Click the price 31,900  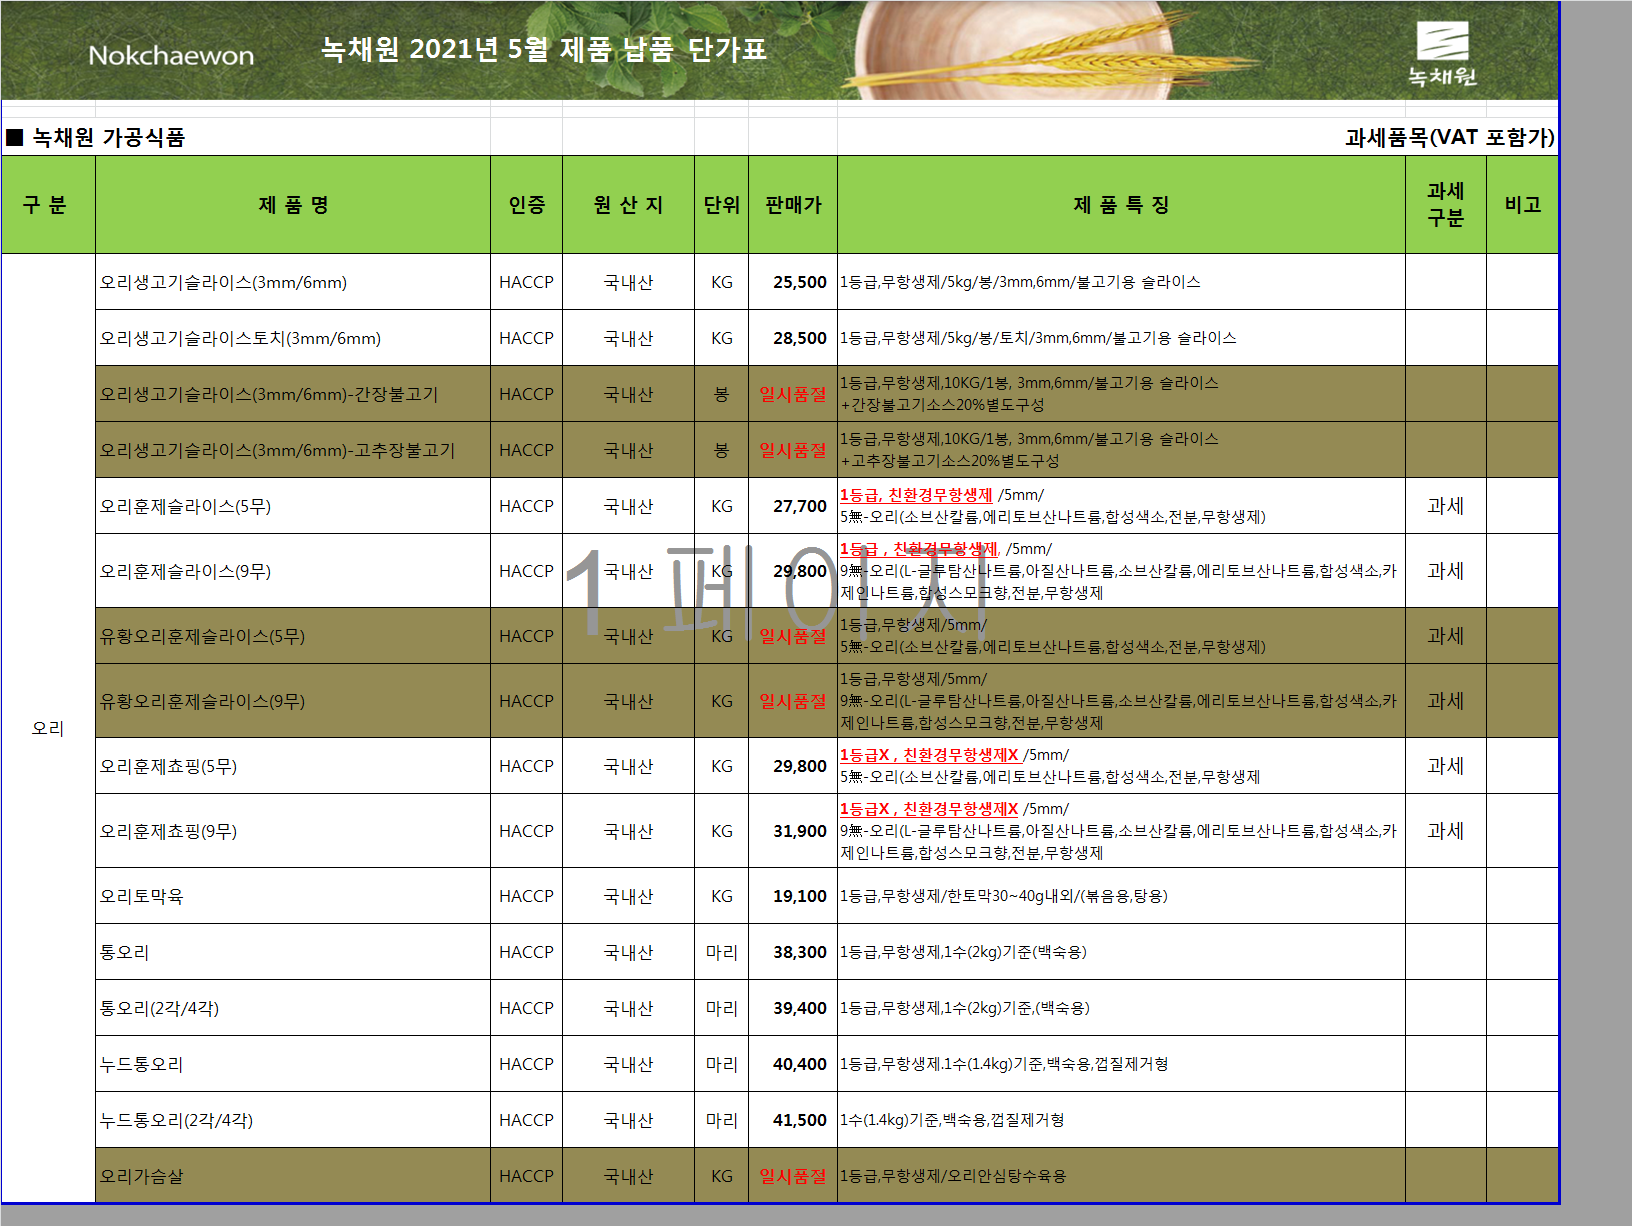click(x=800, y=831)
